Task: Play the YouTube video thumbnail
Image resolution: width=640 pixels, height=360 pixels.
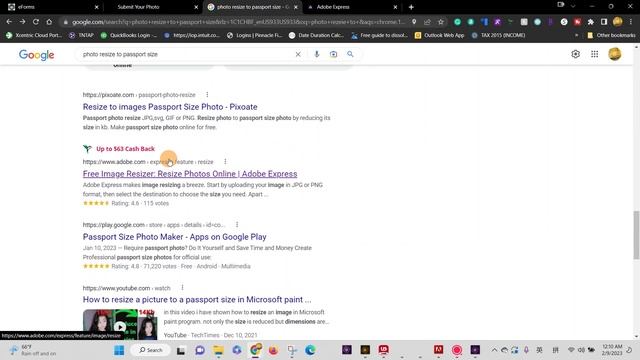Action: pos(120,327)
